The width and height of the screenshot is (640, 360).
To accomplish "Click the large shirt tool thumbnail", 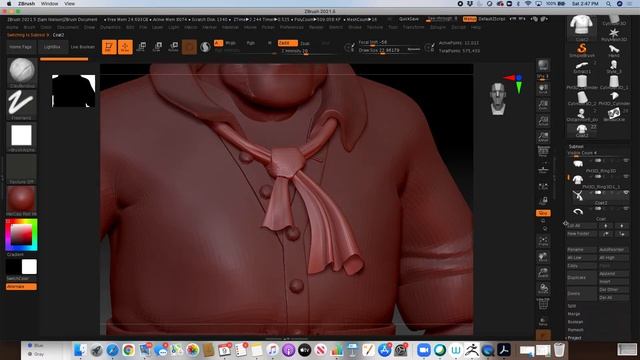I will [581, 27].
